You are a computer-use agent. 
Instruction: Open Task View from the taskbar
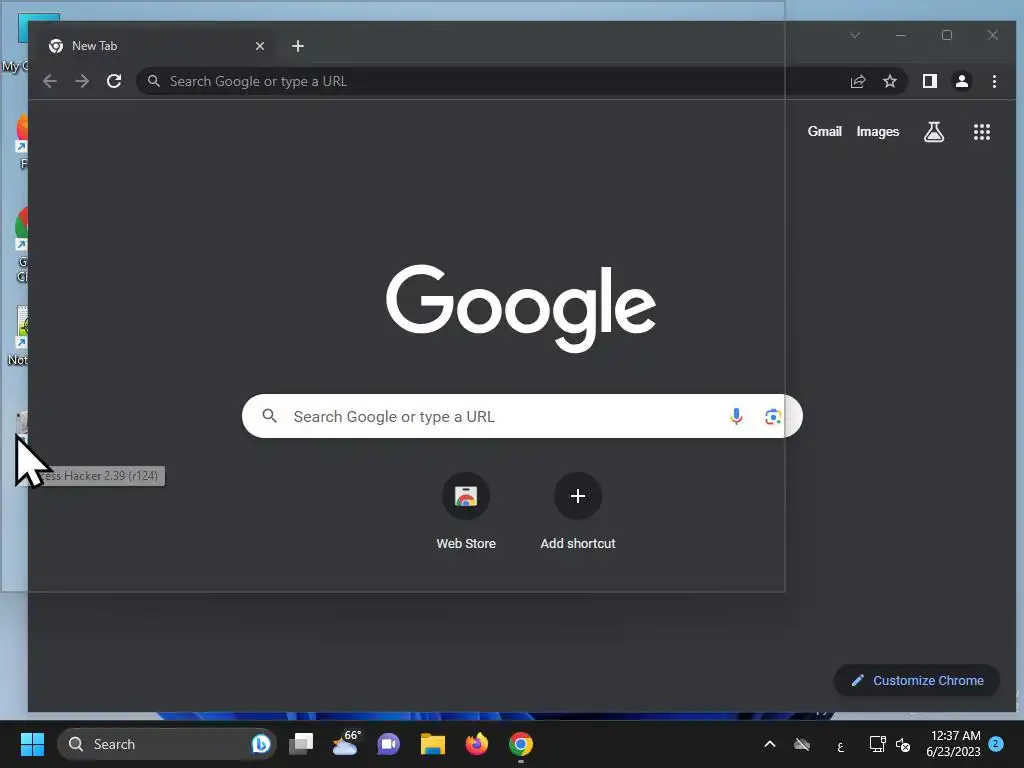[x=301, y=744]
